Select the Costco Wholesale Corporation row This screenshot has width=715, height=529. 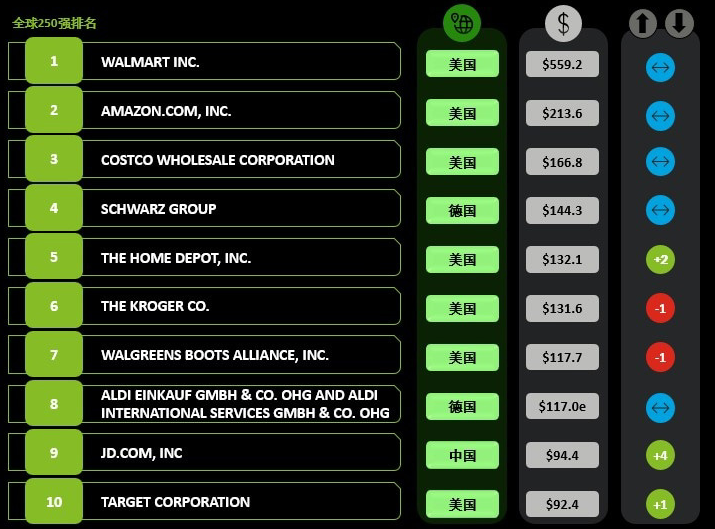click(204, 159)
